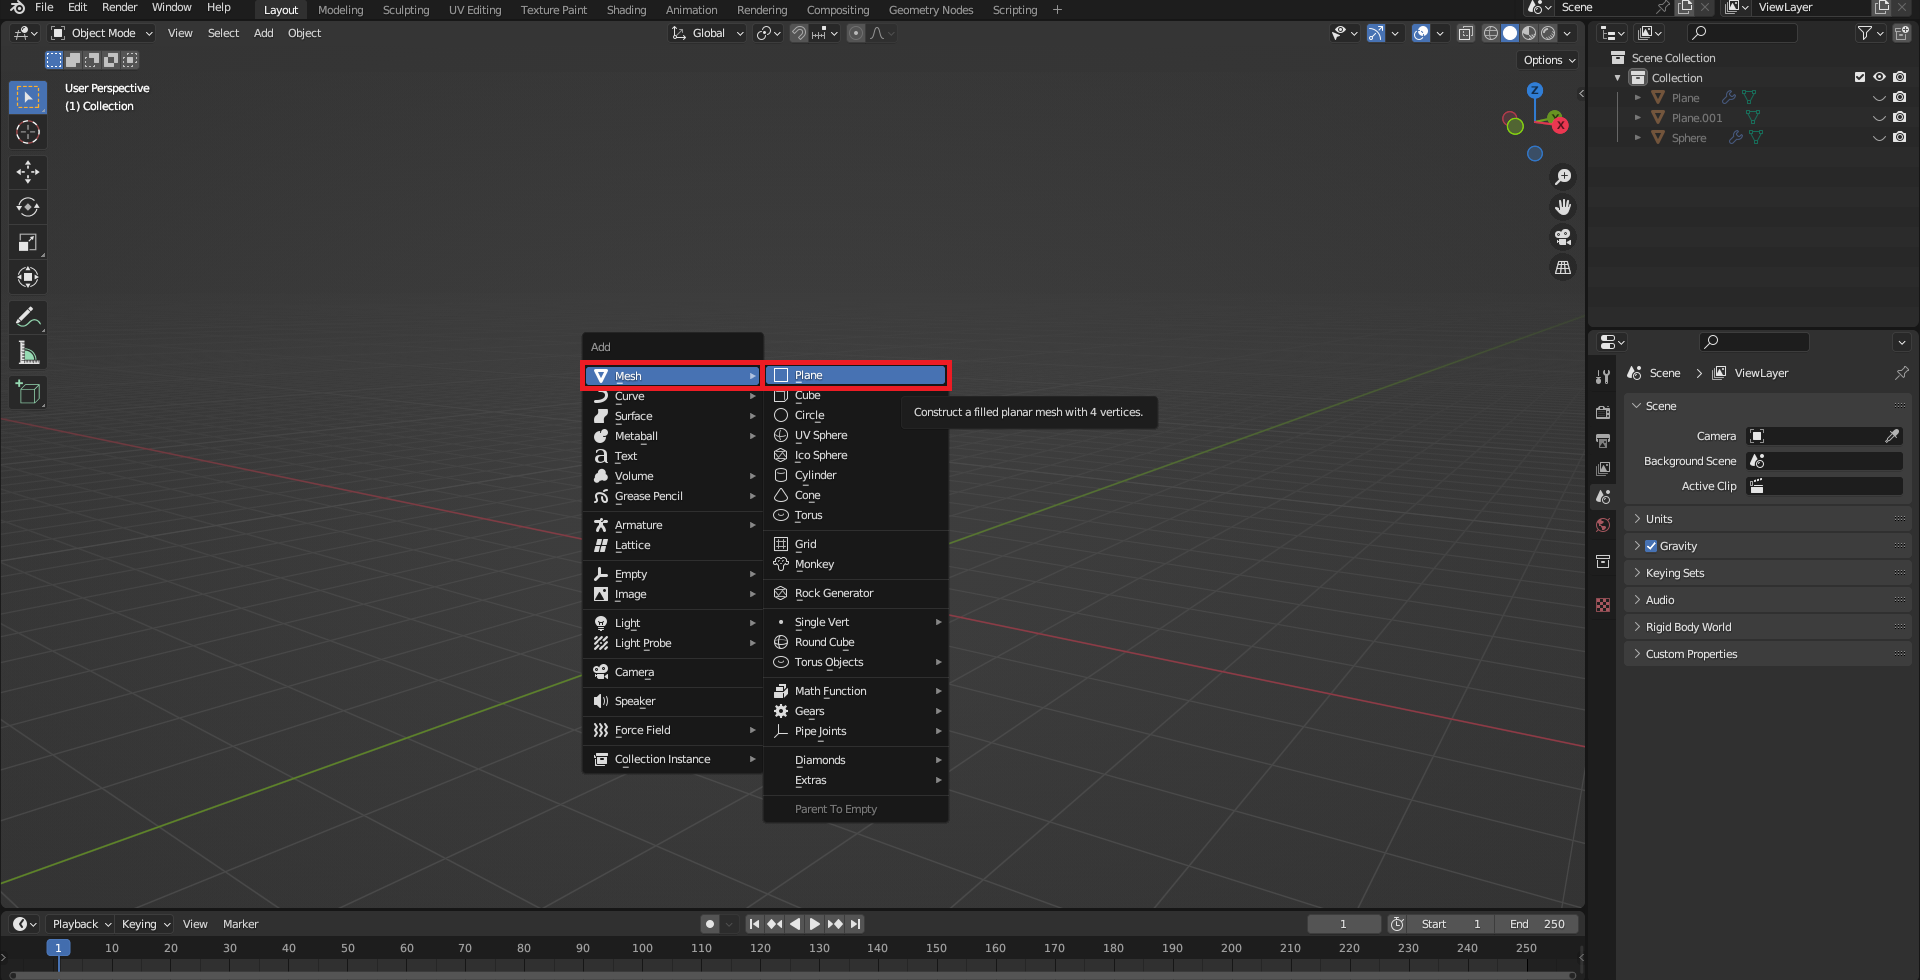
Task: Click the Z axis on navigation gizmo
Action: pos(1535,90)
